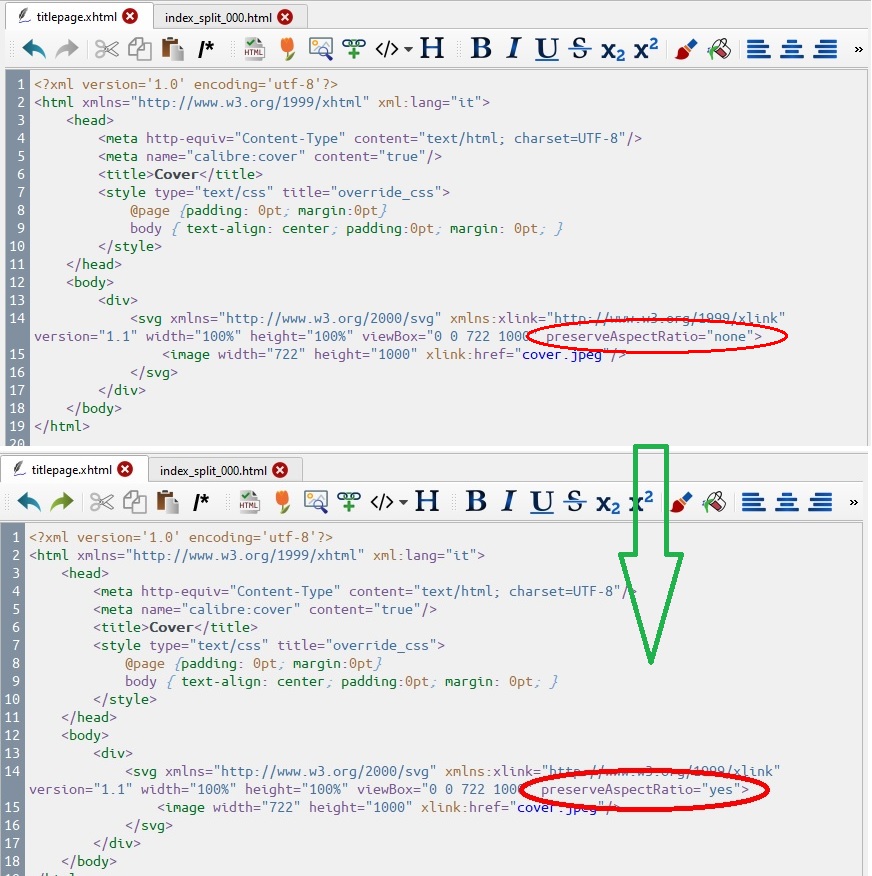Viewport: 872px width, 876px height.
Task: Undo last edit in top editor toolbar
Action: [34, 49]
